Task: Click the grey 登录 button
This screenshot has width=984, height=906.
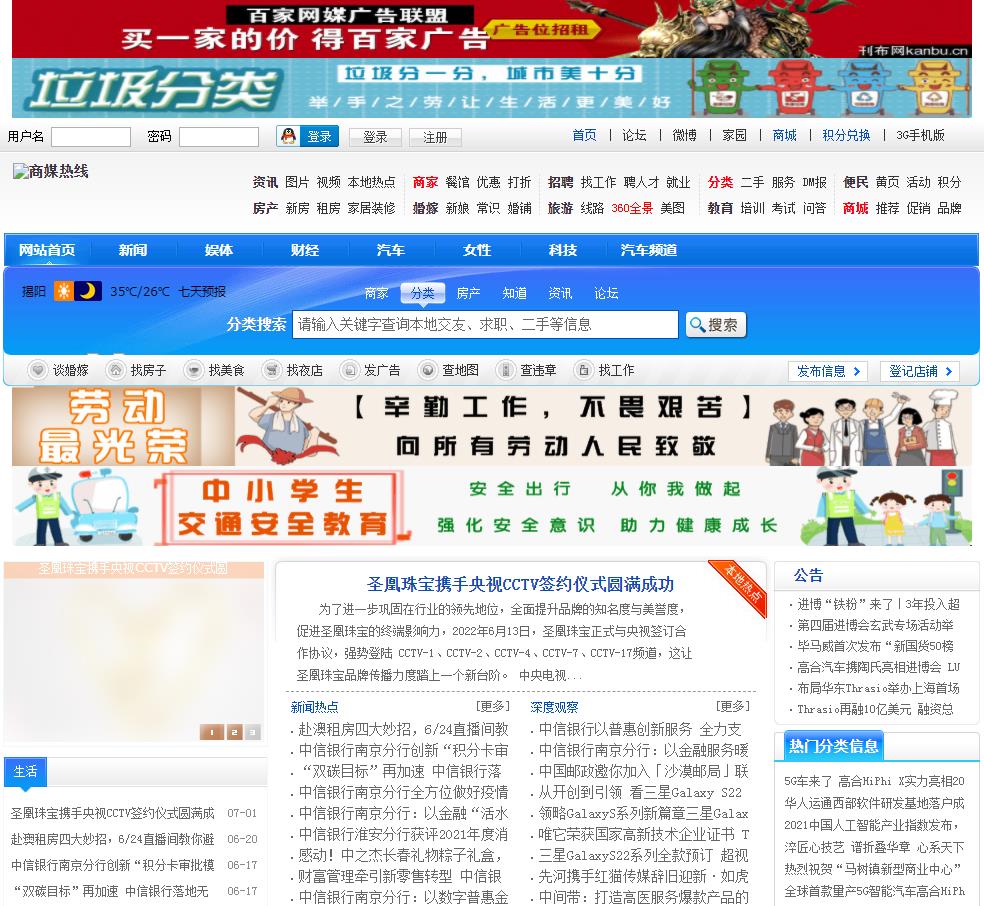Action: click(x=375, y=137)
